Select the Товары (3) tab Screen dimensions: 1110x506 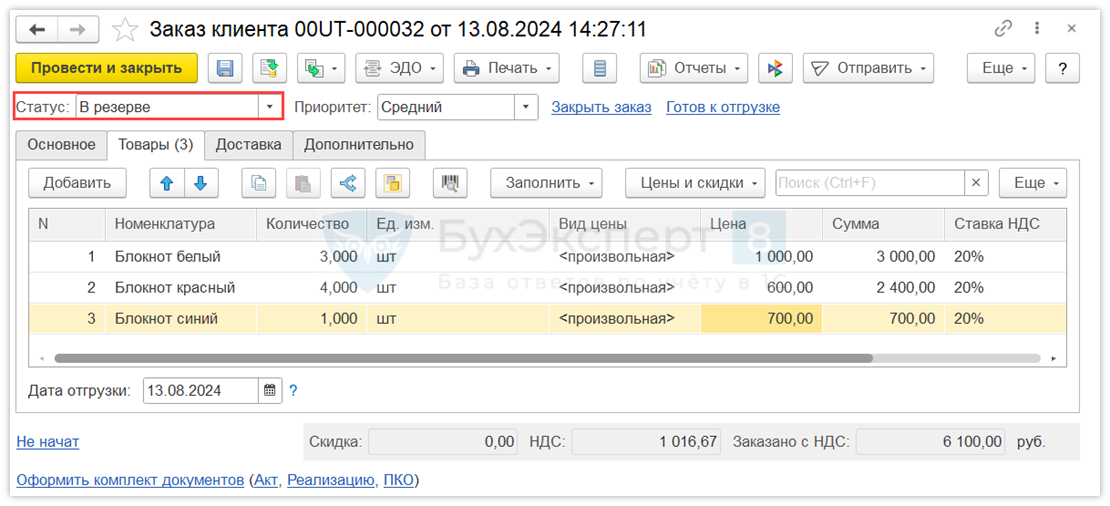(x=156, y=144)
